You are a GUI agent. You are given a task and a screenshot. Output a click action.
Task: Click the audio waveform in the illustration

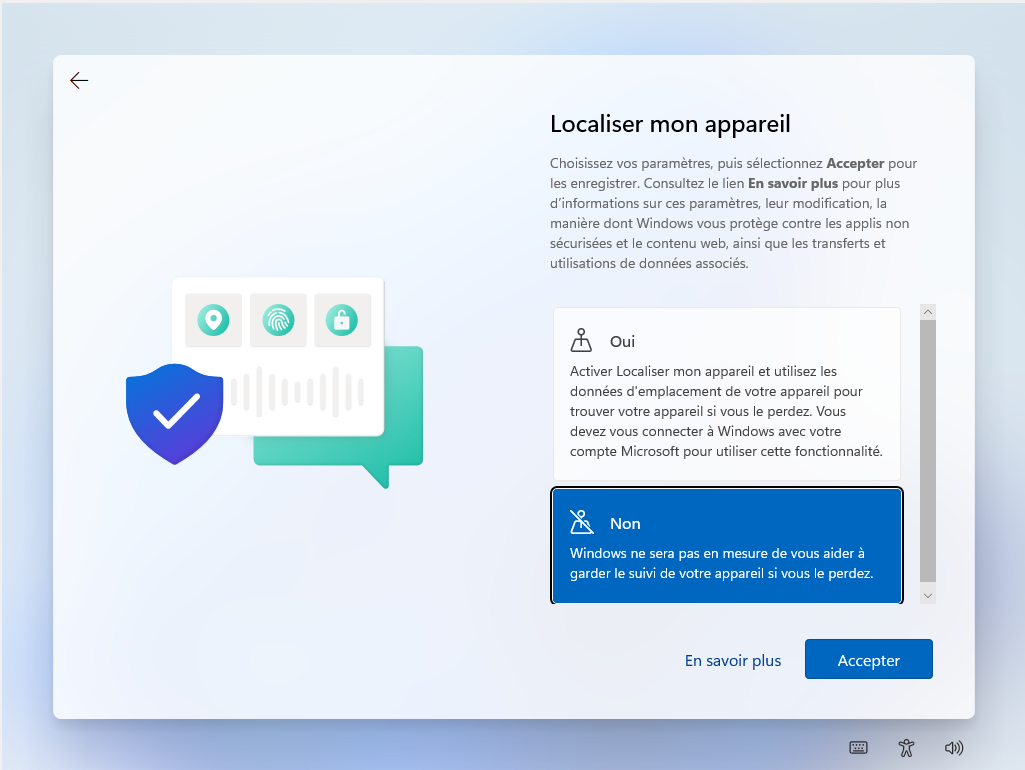tap(297, 391)
